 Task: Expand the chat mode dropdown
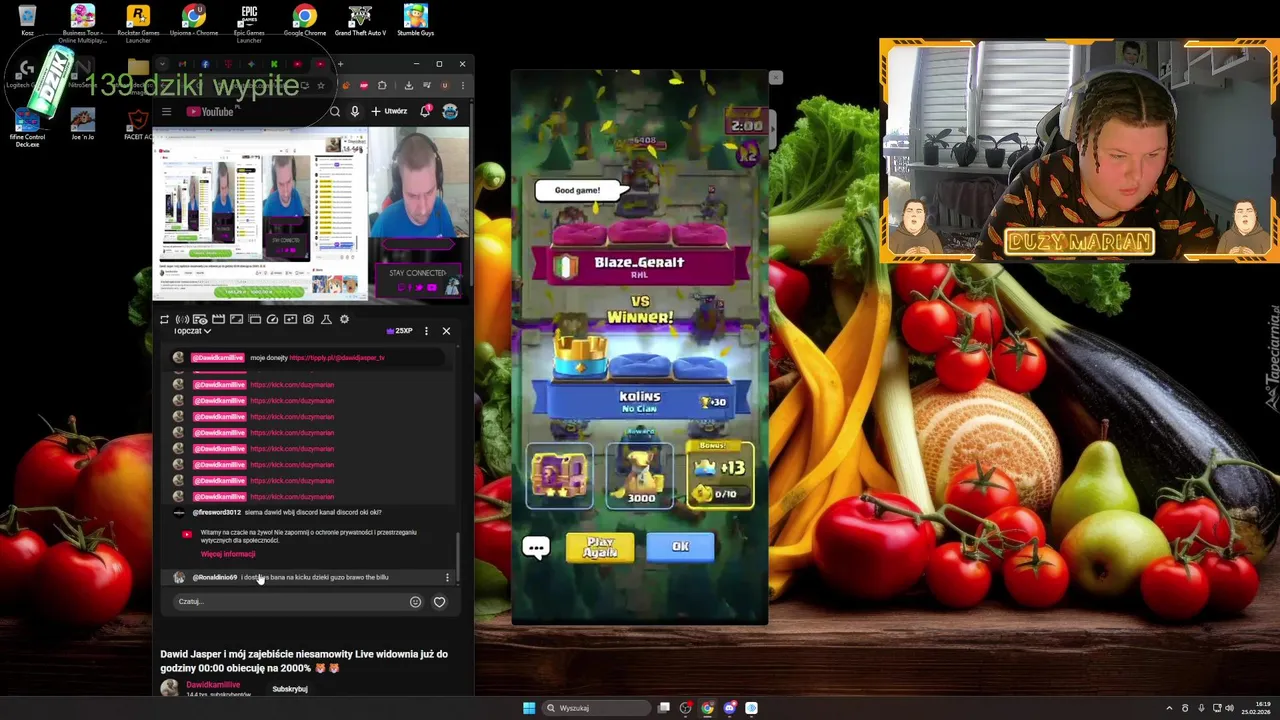click(193, 331)
